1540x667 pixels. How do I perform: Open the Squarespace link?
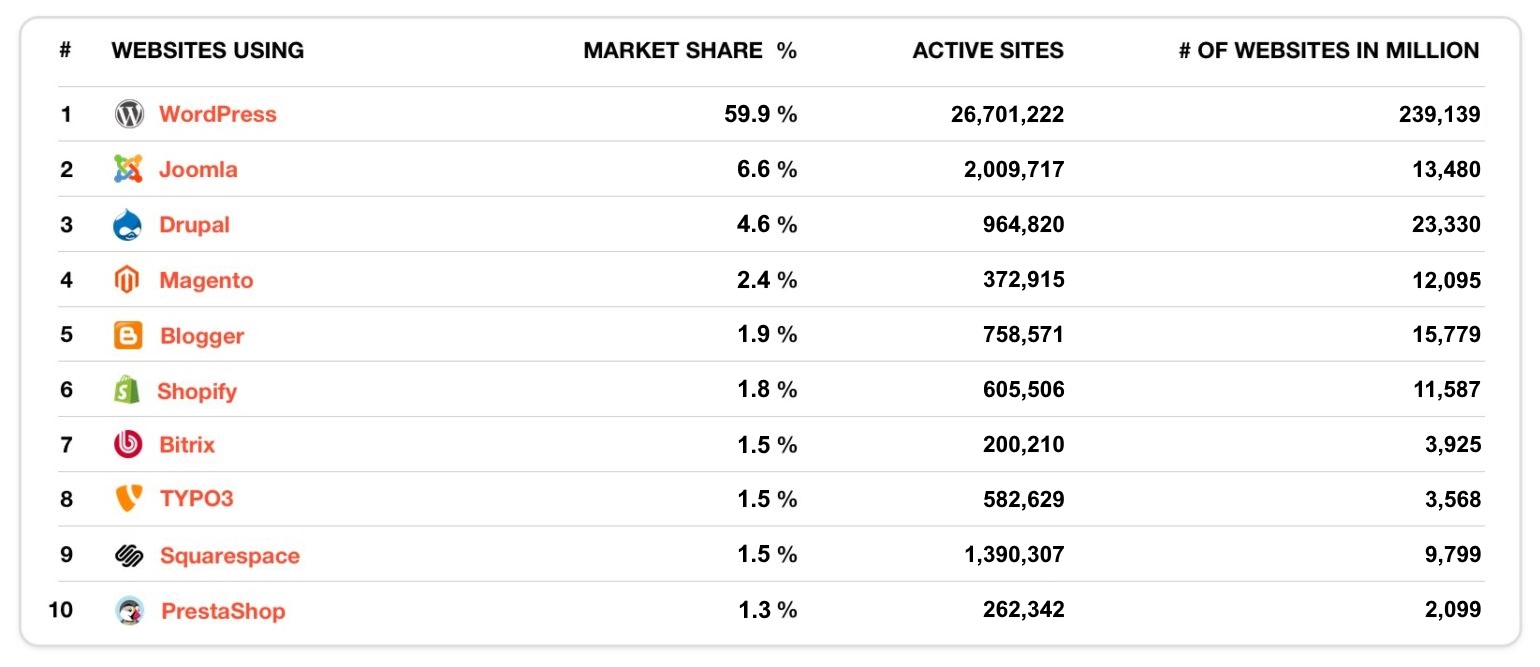[229, 555]
